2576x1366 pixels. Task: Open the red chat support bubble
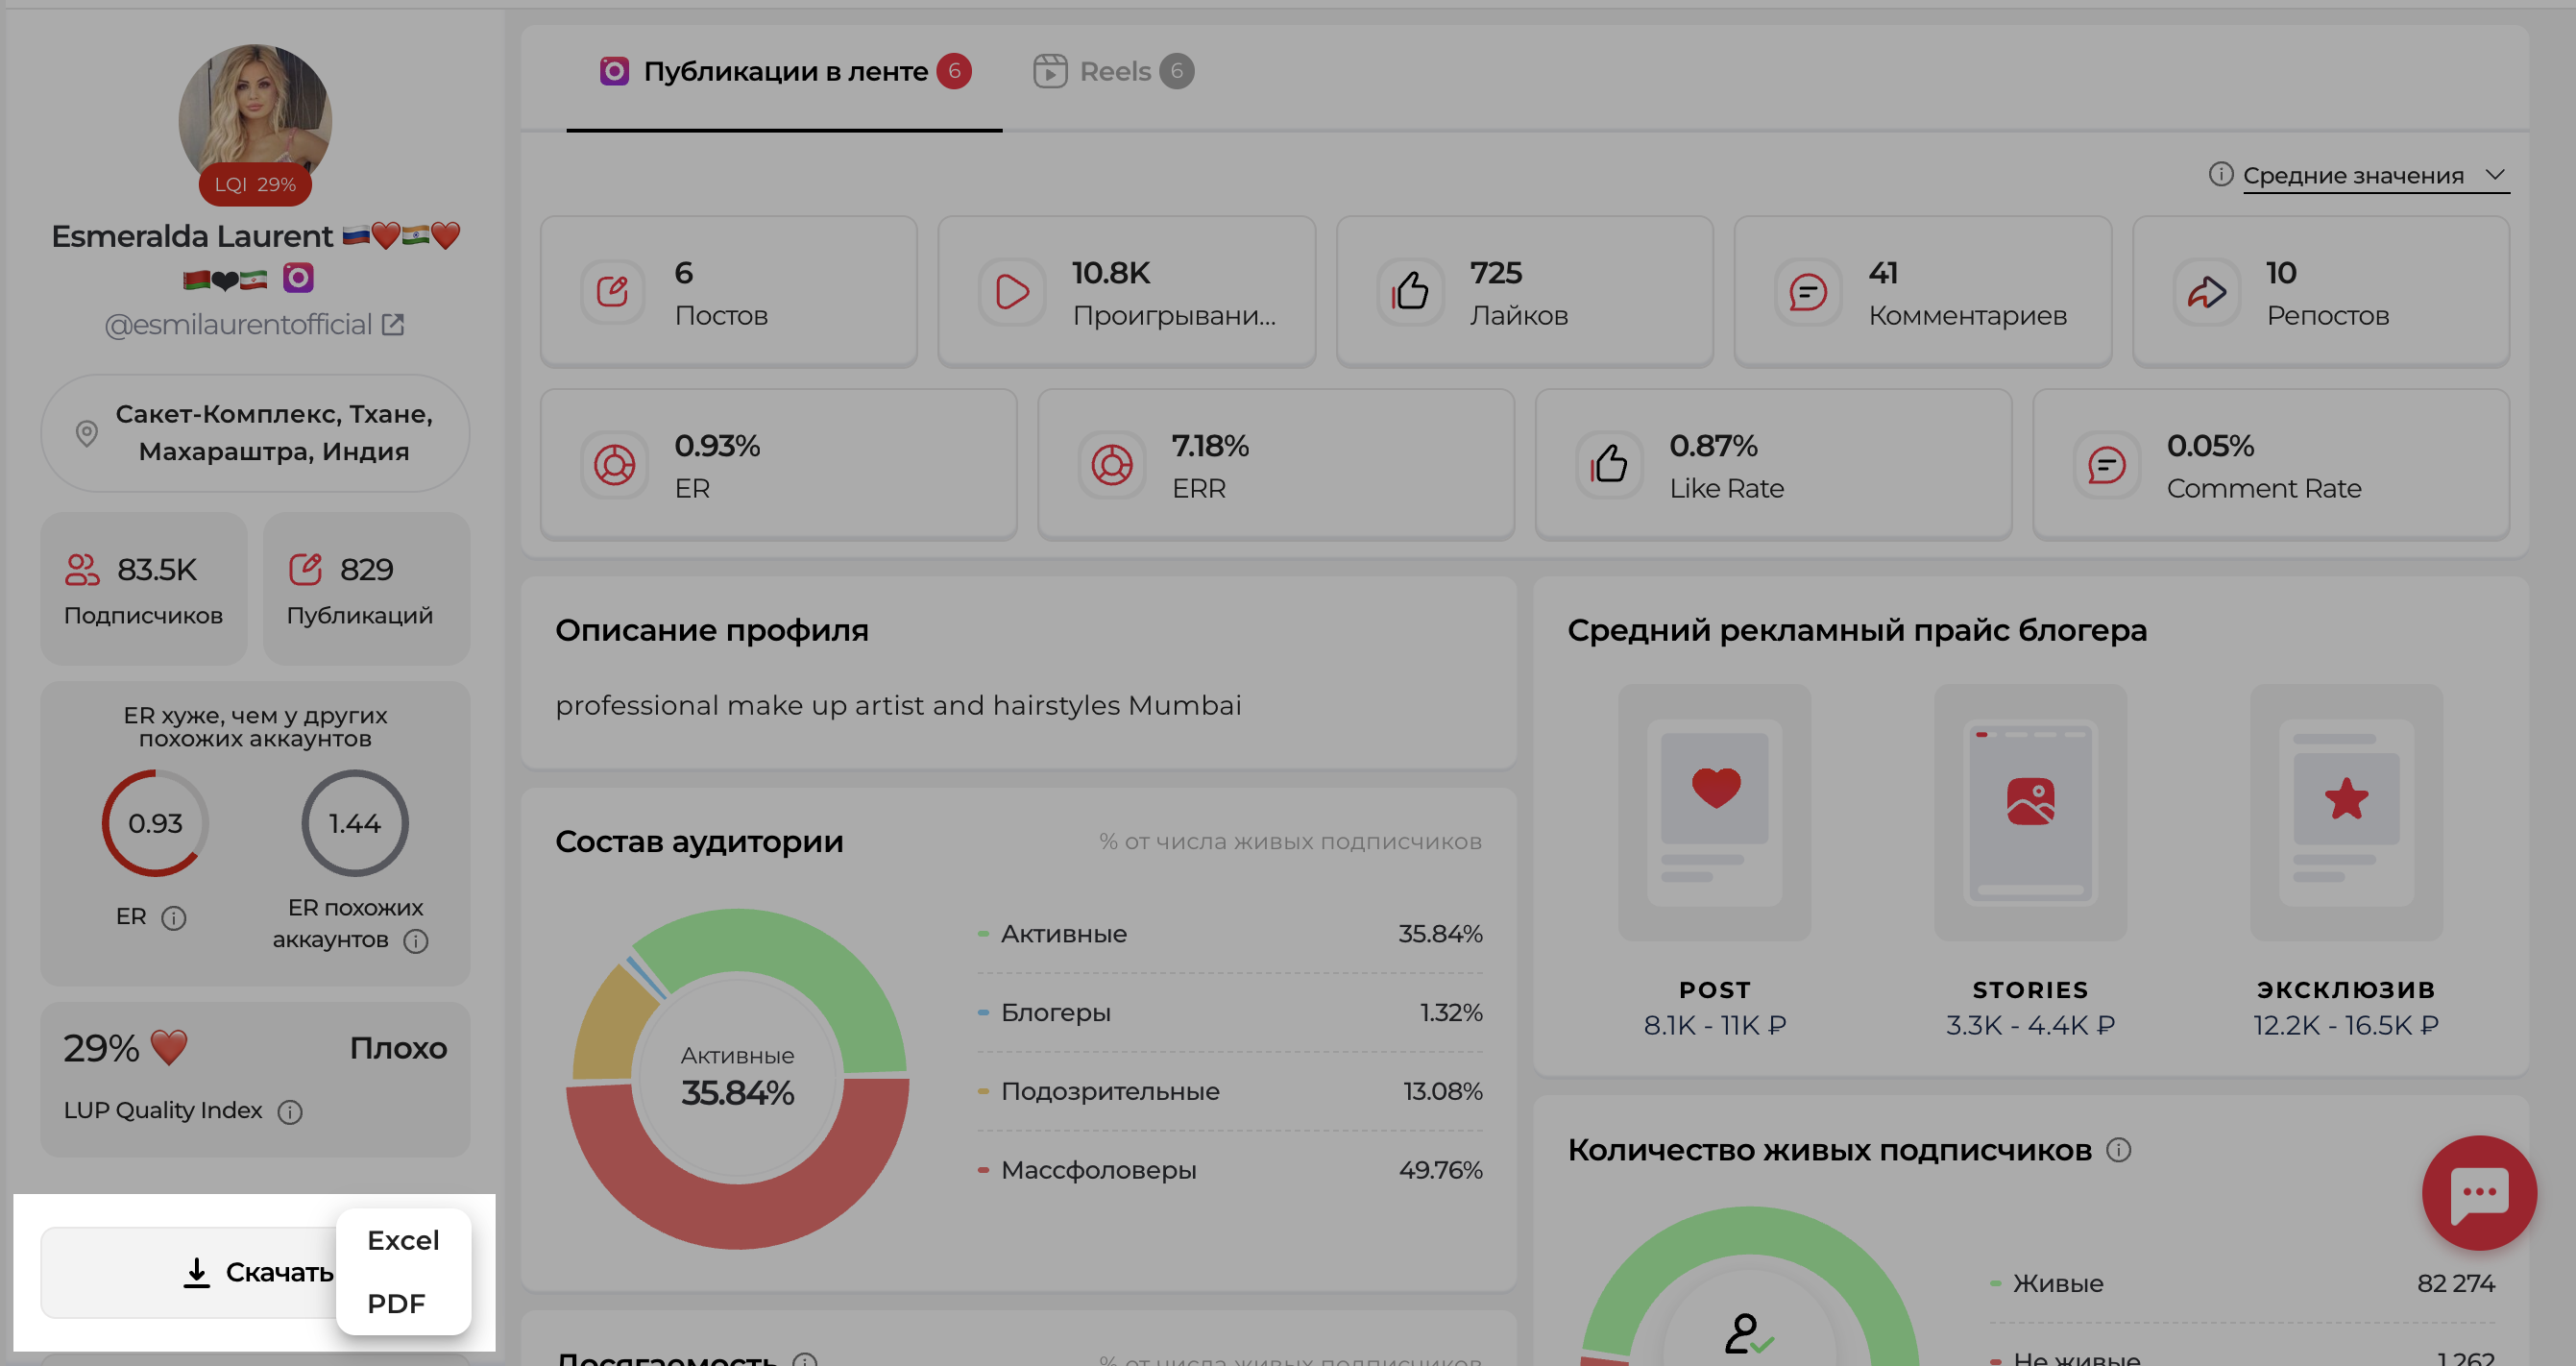[x=2479, y=1192]
